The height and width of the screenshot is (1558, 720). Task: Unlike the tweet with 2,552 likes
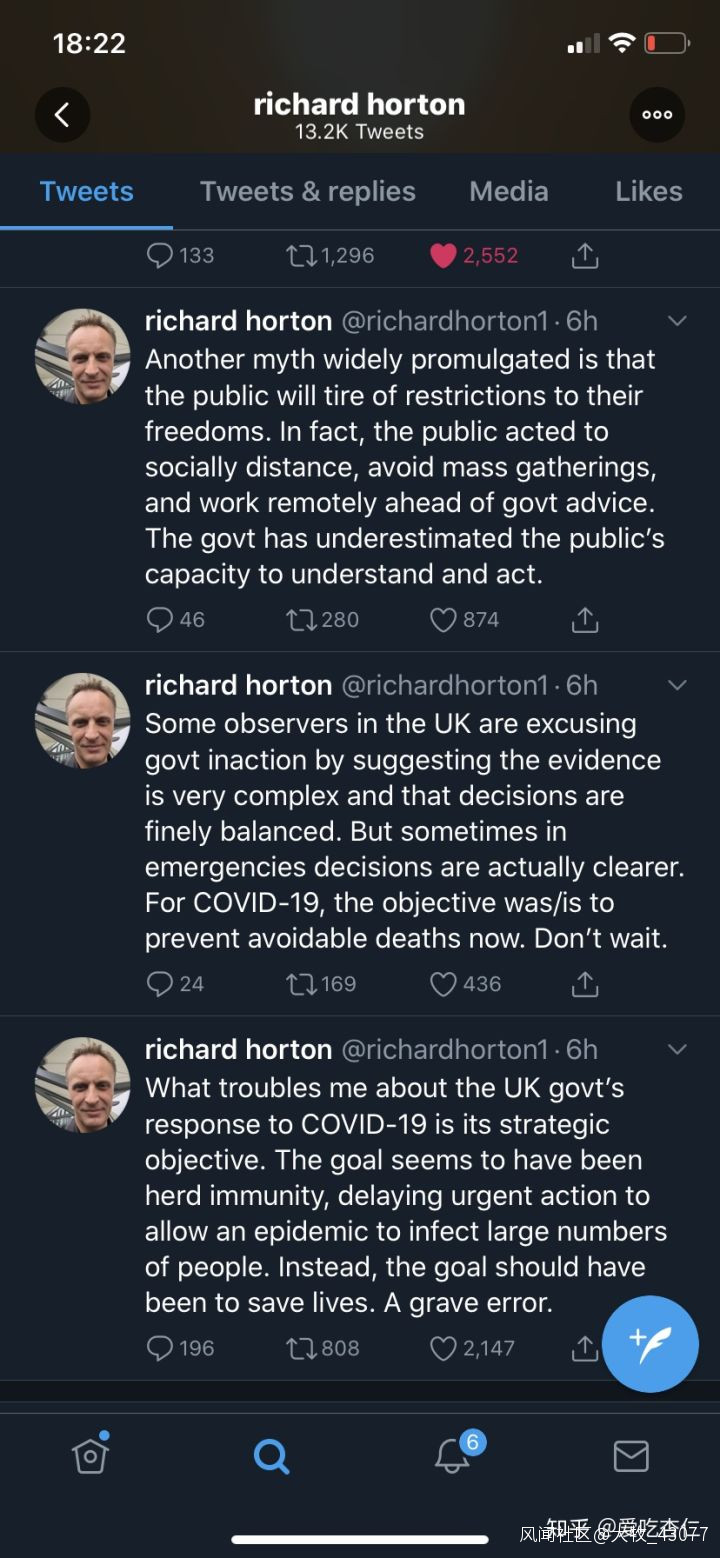tap(443, 256)
